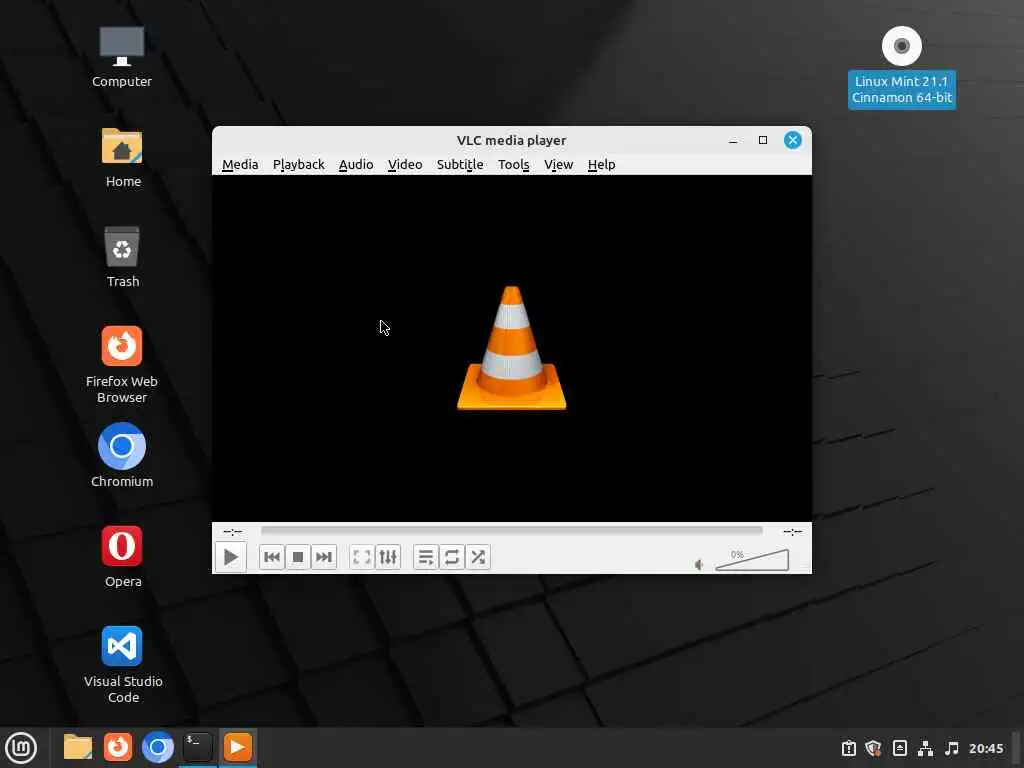Screen dimensions: 1024x768
Task: Open the Media menu
Action: [x=240, y=165]
